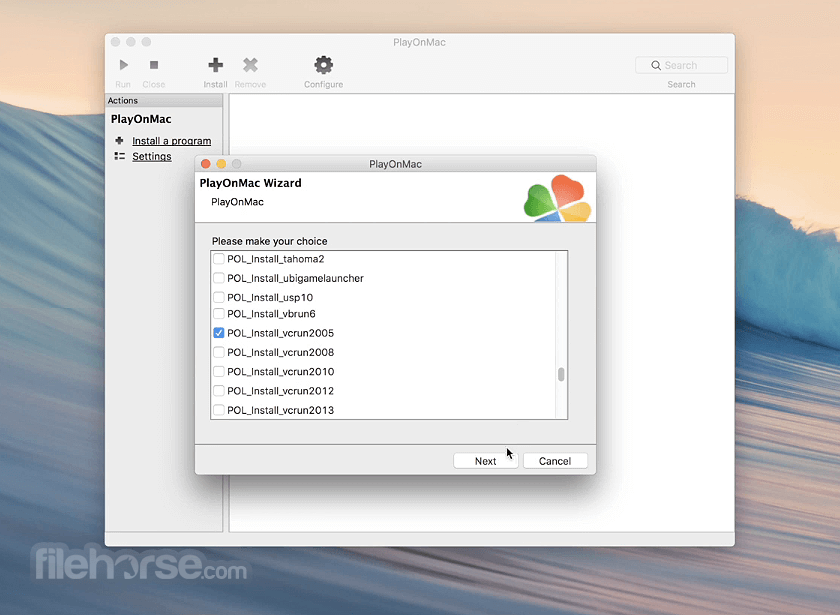Click the Close stop icon in toolbar
The height and width of the screenshot is (615, 840).
pyautogui.click(x=154, y=65)
